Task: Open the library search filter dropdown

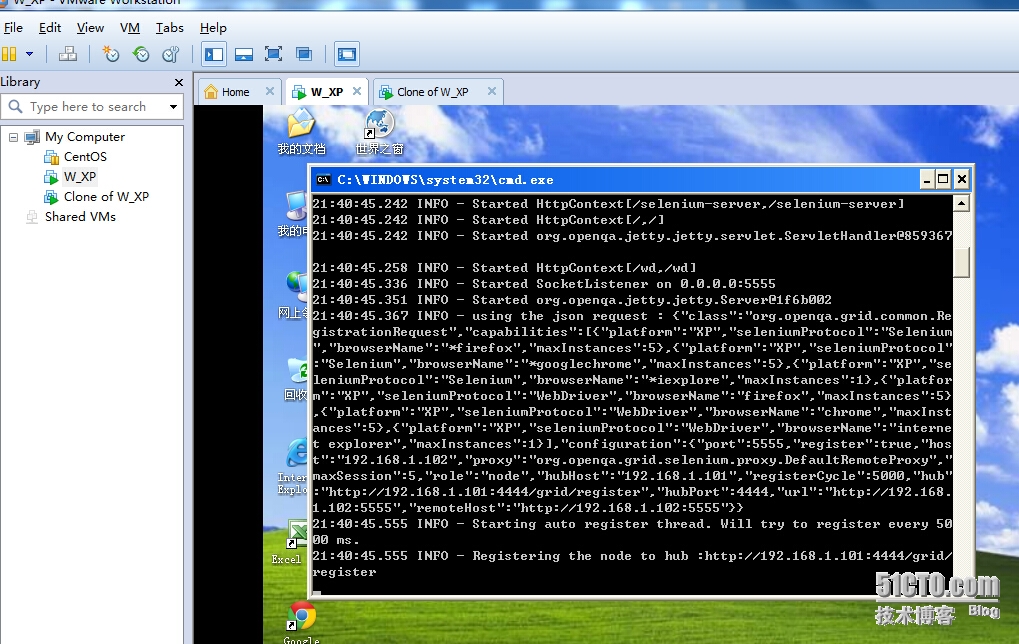Action: coord(174,107)
